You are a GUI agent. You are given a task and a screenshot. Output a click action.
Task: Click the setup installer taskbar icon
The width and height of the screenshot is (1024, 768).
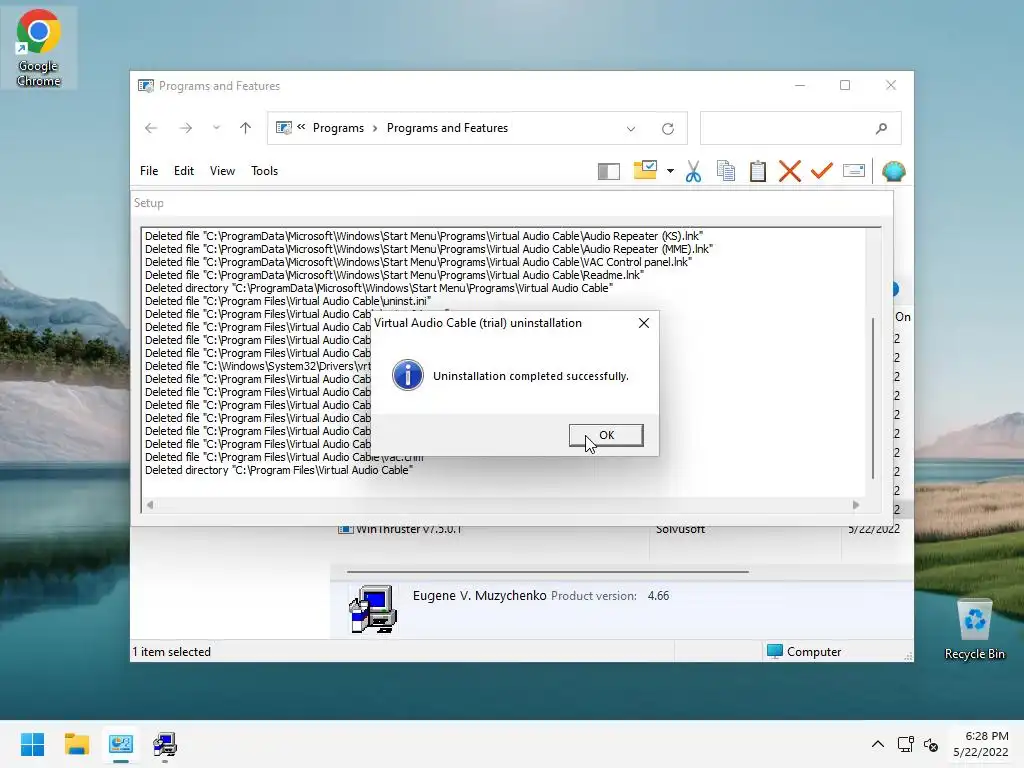point(165,744)
